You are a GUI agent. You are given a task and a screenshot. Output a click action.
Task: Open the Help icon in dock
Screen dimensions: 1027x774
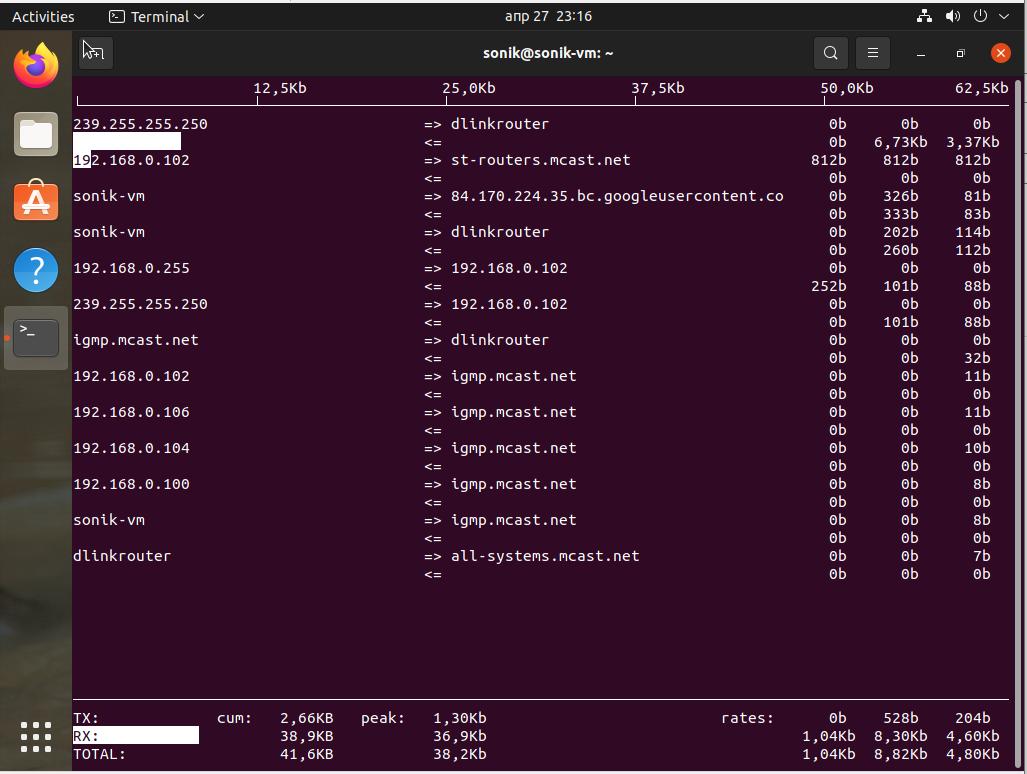(36, 270)
